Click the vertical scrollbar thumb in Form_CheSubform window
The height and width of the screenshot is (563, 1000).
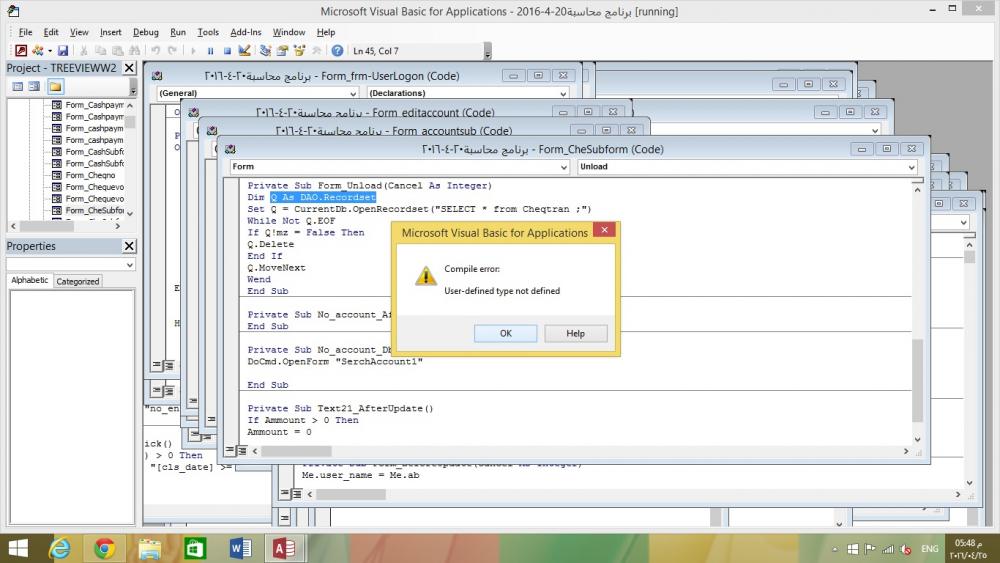pyautogui.click(x=918, y=381)
